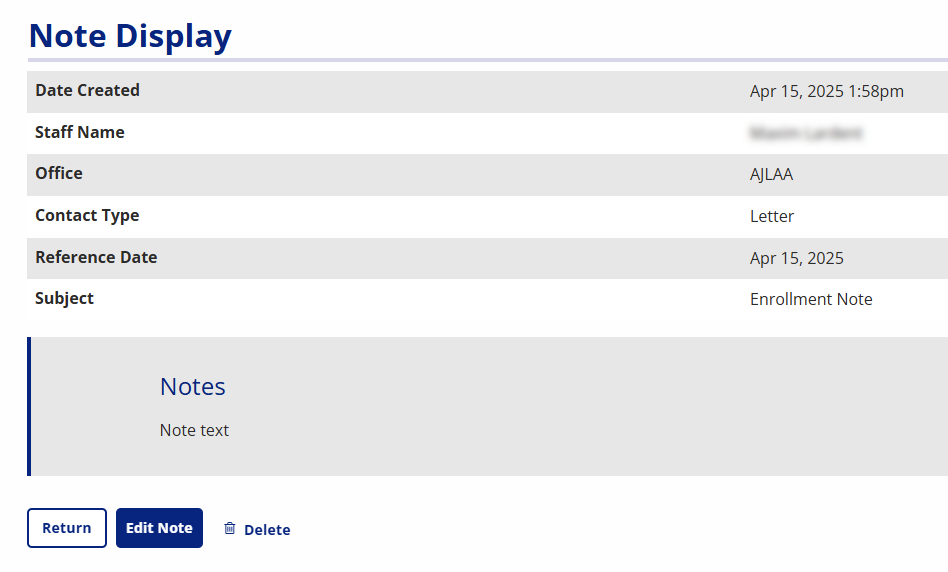Select the Note Display heading

tap(130, 36)
